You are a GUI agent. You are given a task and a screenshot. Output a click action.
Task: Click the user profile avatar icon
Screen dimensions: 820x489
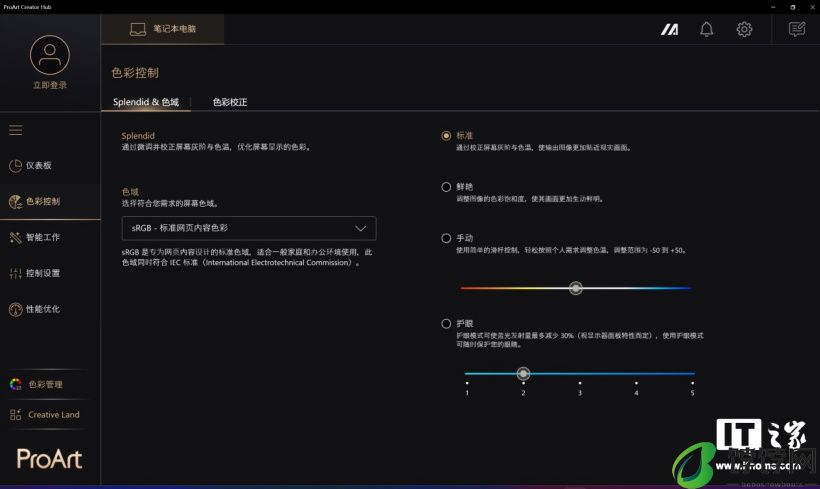coord(50,55)
